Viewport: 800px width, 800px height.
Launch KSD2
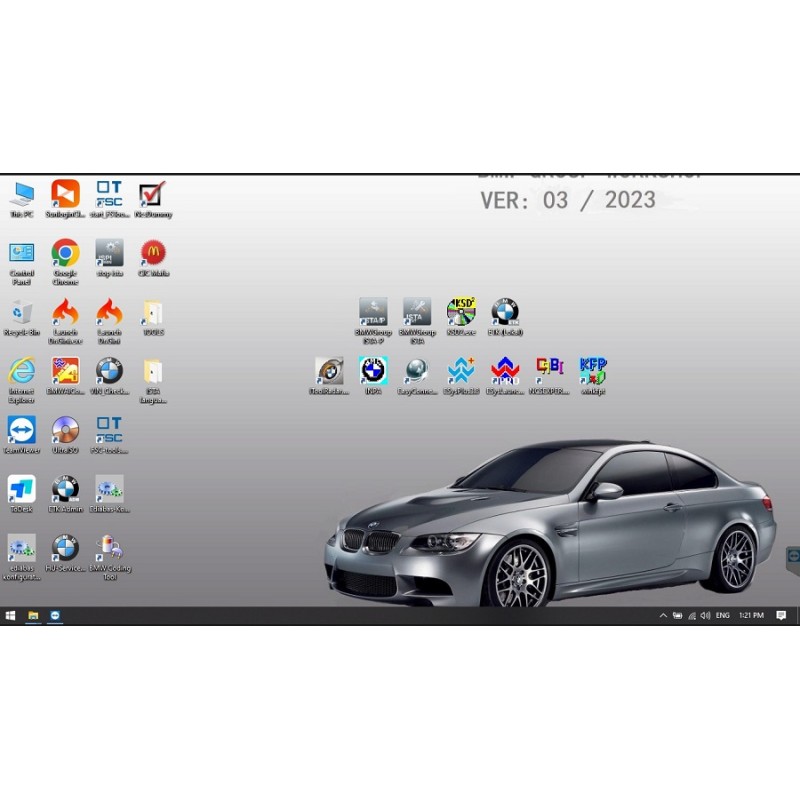[461, 310]
